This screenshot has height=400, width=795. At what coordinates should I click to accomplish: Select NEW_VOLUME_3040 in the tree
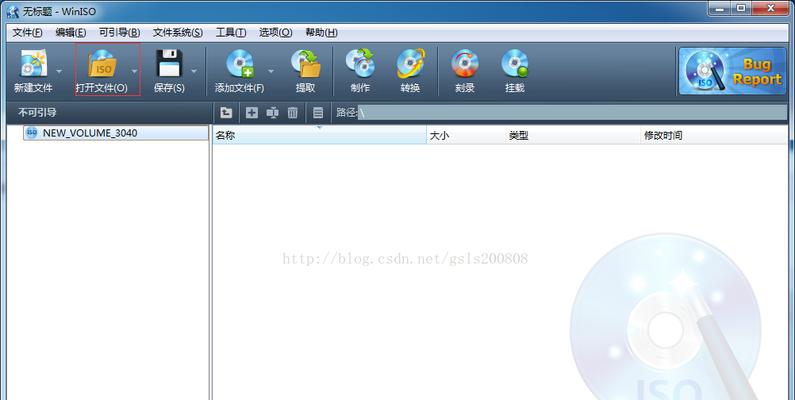116,133
